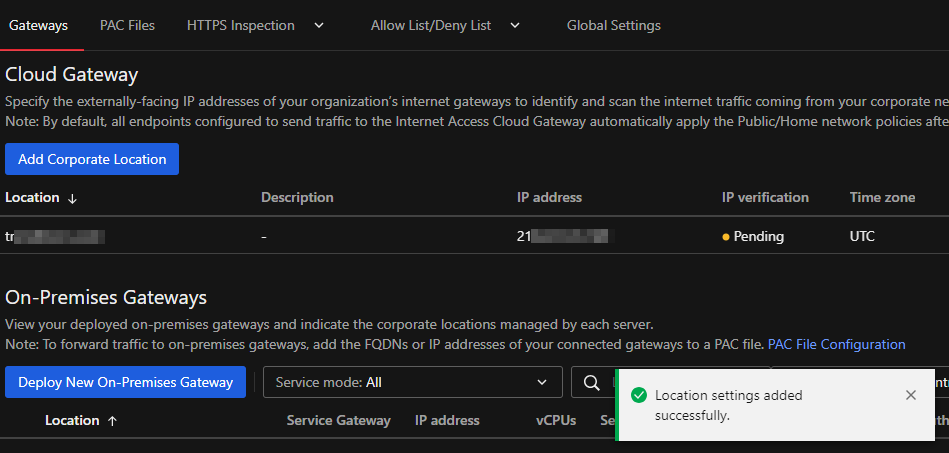Image resolution: width=949 pixels, height=453 pixels.
Task: Open the Global Settings tab
Action: (x=613, y=25)
